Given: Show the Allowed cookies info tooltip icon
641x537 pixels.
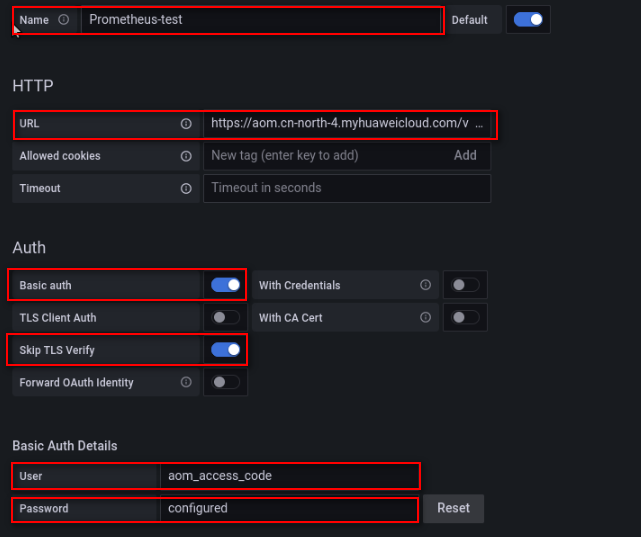Looking at the screenshot, I should coord(186,156).
